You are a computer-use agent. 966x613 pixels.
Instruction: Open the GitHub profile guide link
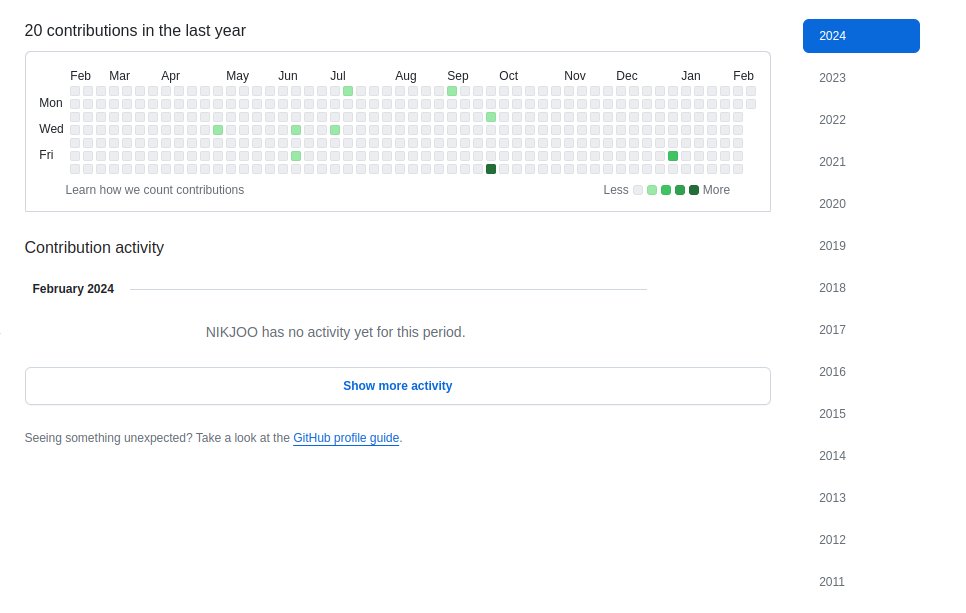(346, 438)
